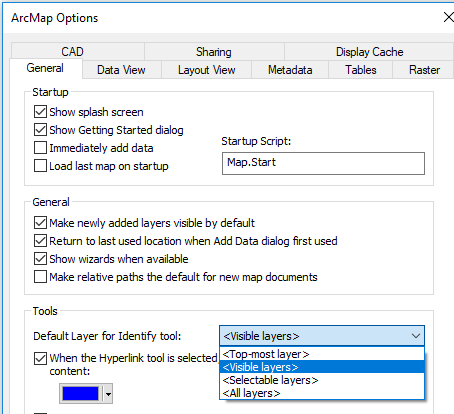Open the color swatch dropdown arrow
Image resolution: width=454 pixels, height=414 pixels.
click(x=108, y=394)
